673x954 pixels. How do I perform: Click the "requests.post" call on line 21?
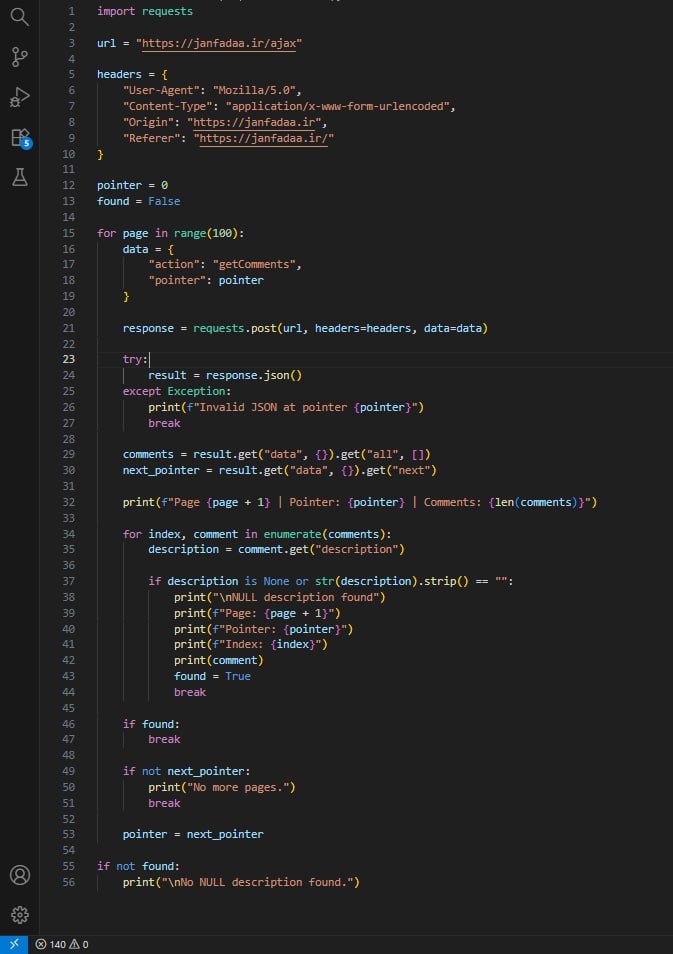(x=234, y=328)
